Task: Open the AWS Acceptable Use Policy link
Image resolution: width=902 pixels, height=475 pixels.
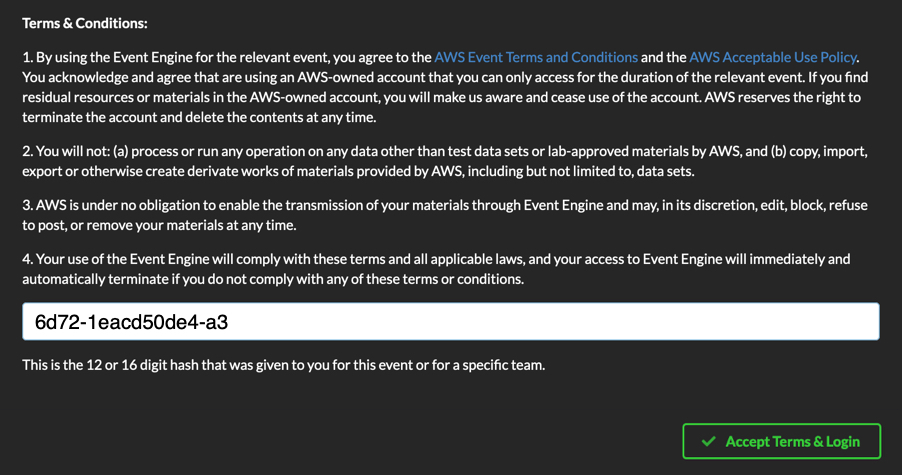Action: point(773,57)
